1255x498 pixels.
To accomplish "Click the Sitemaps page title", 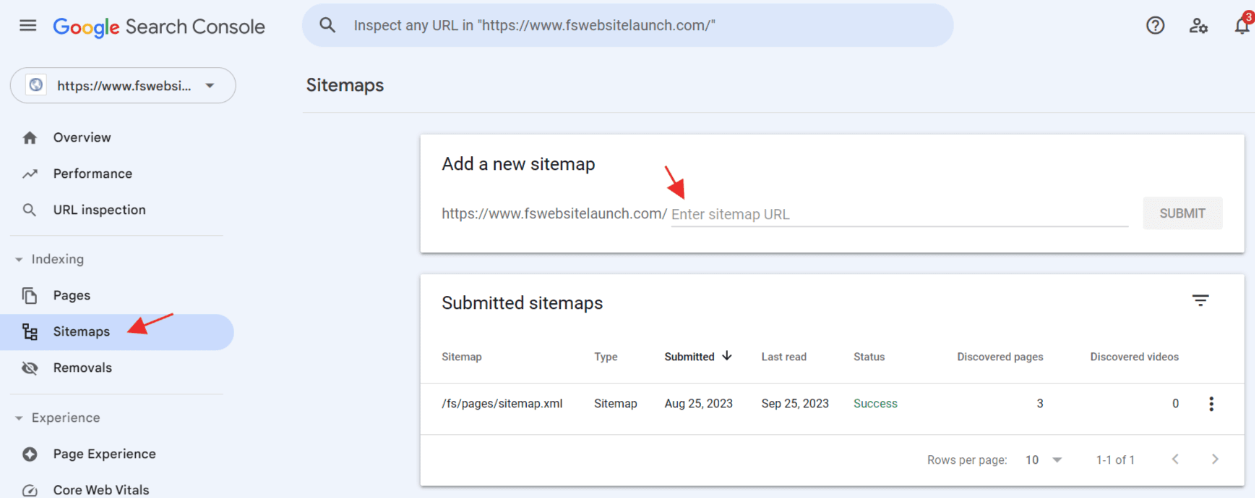I will click(x=345, y=85).
